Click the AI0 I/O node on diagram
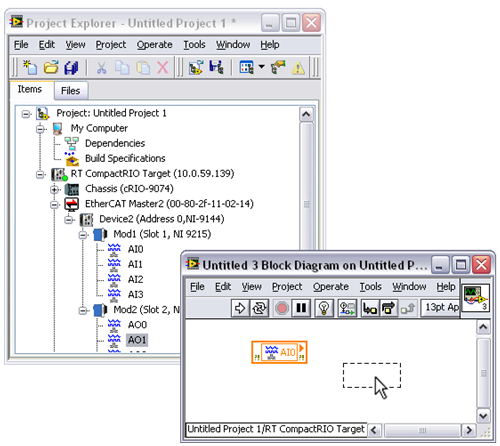Viewport: 500px width, 446px height. click(x=279, y=352)
